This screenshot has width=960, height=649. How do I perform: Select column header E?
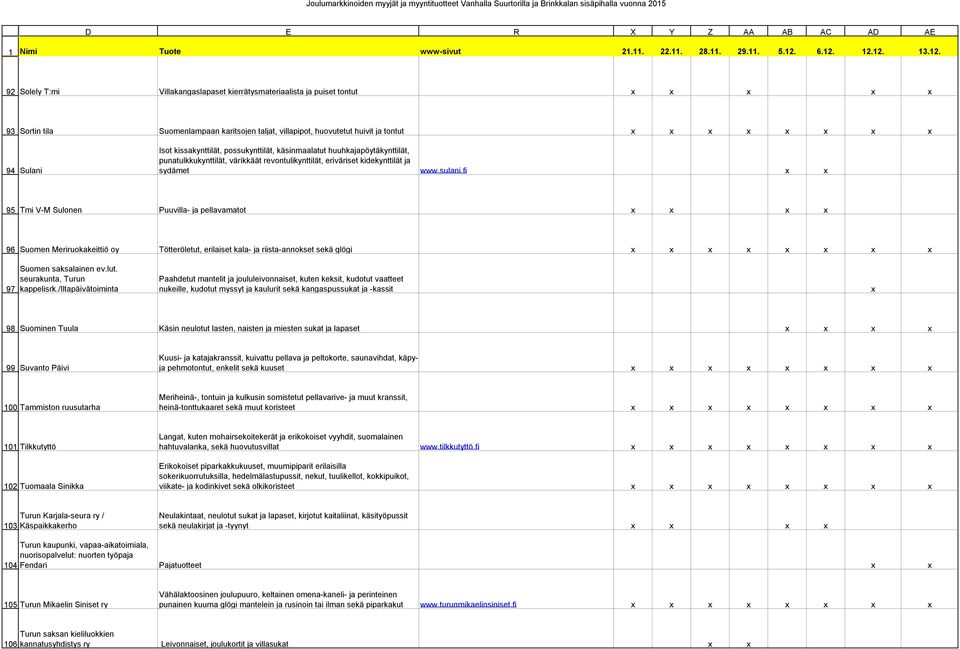(x=288, y=31)
